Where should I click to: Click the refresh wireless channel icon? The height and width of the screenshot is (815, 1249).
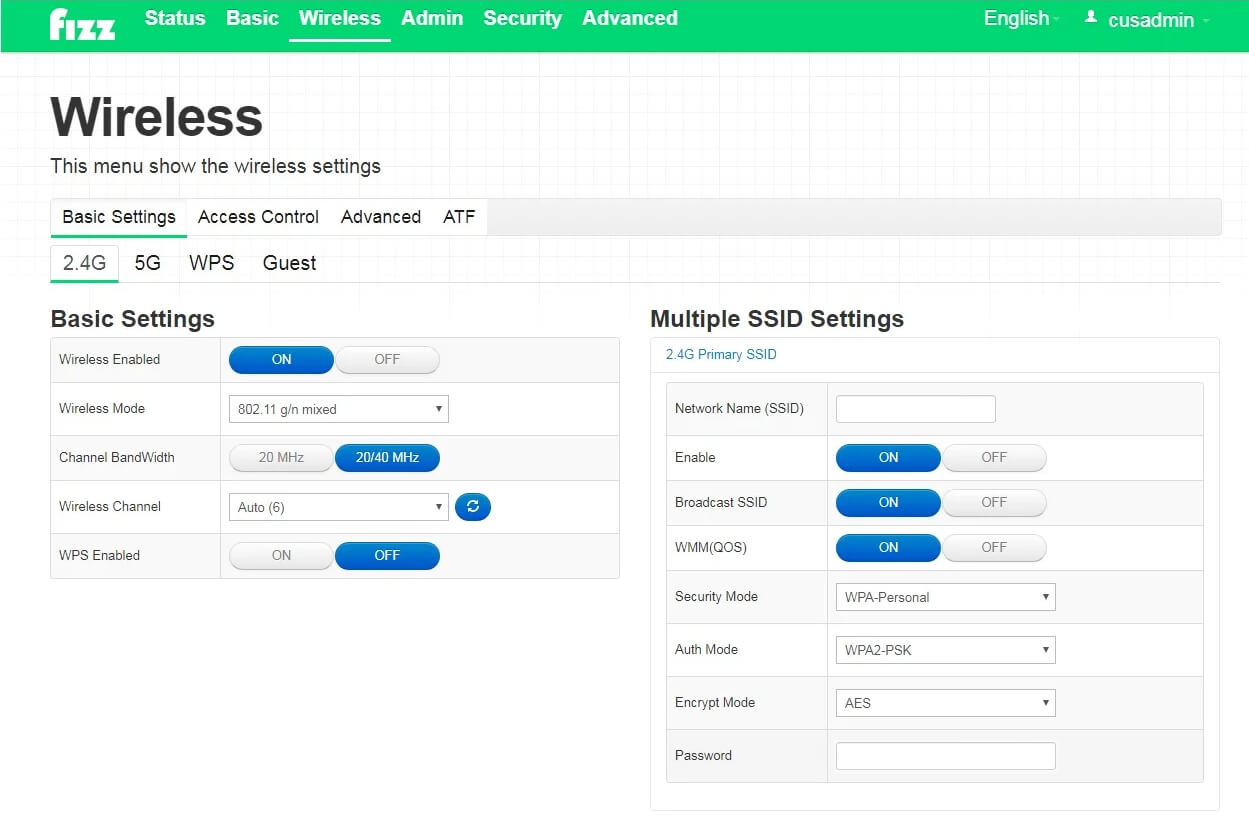(x=472, y=507)
